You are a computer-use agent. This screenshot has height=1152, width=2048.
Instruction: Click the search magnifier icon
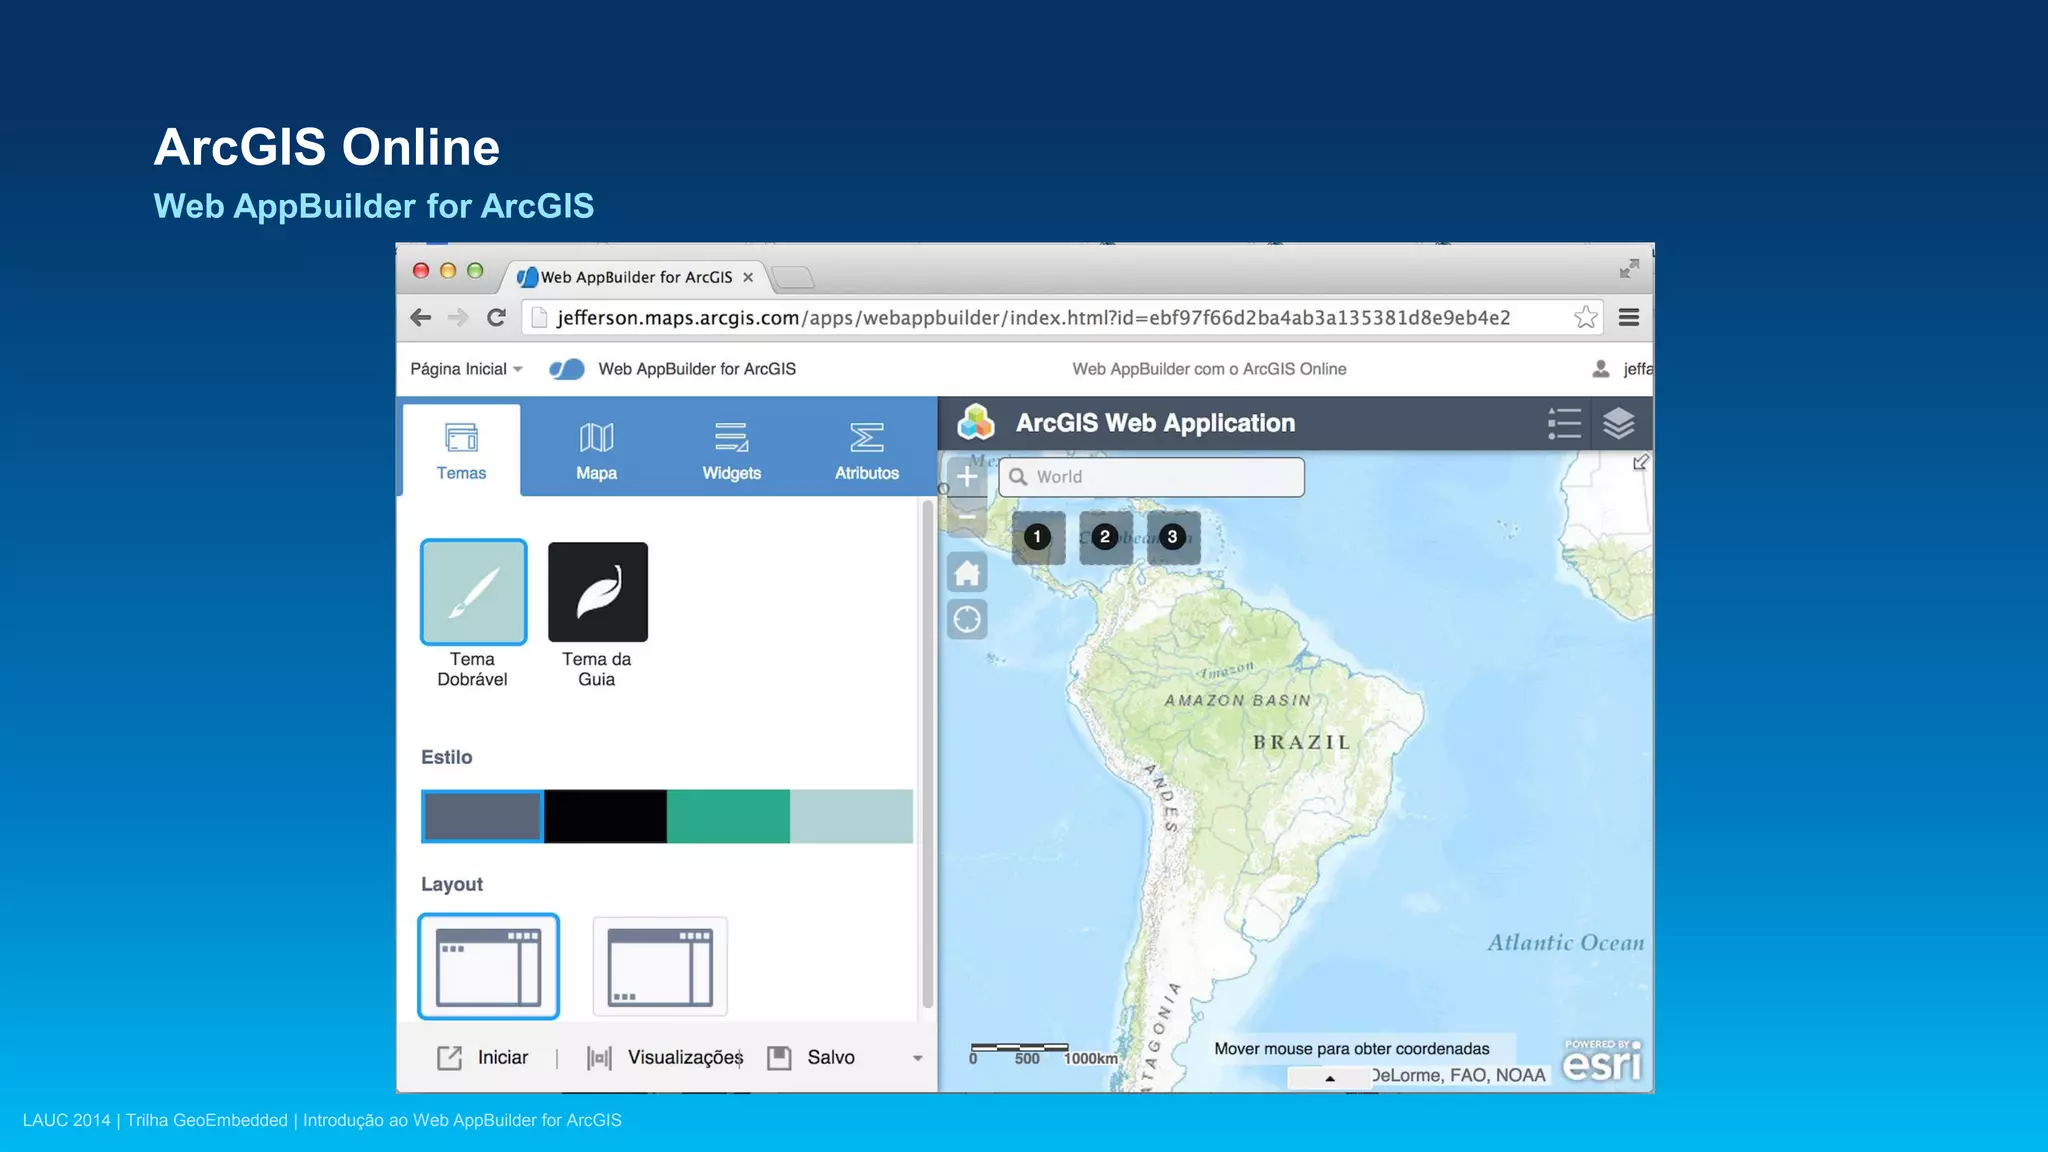1018,477
